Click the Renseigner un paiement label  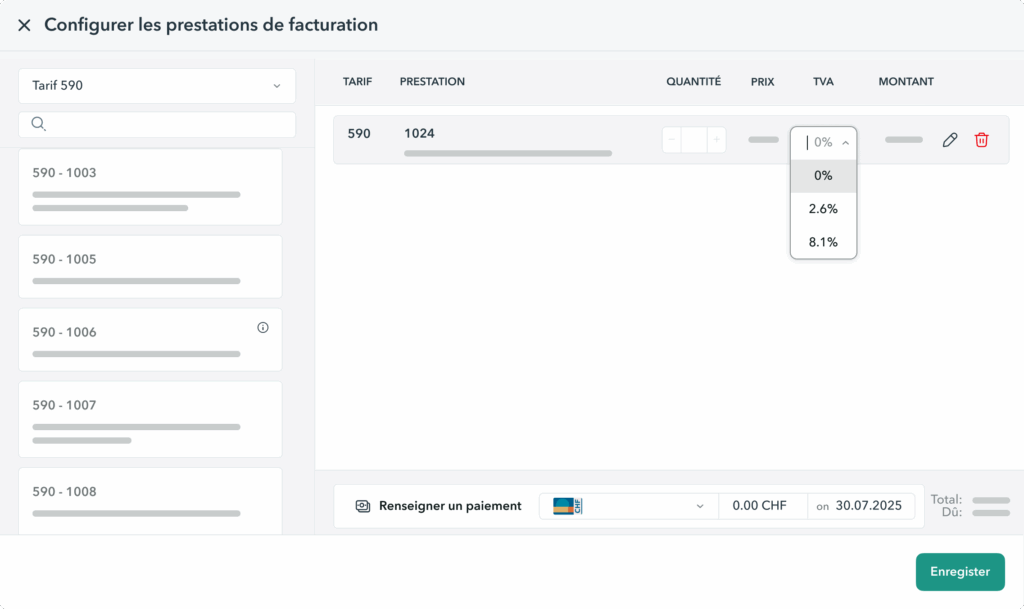click(450, 506)
